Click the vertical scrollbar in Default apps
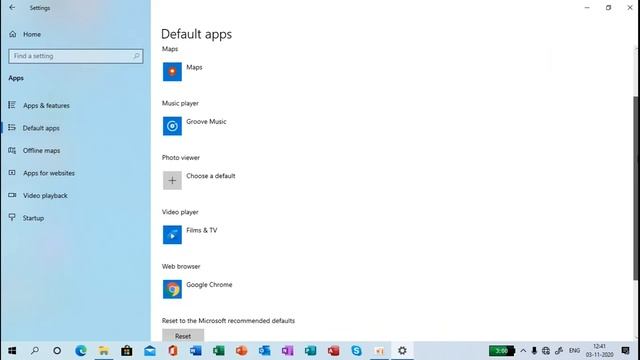 pos(636,188)
